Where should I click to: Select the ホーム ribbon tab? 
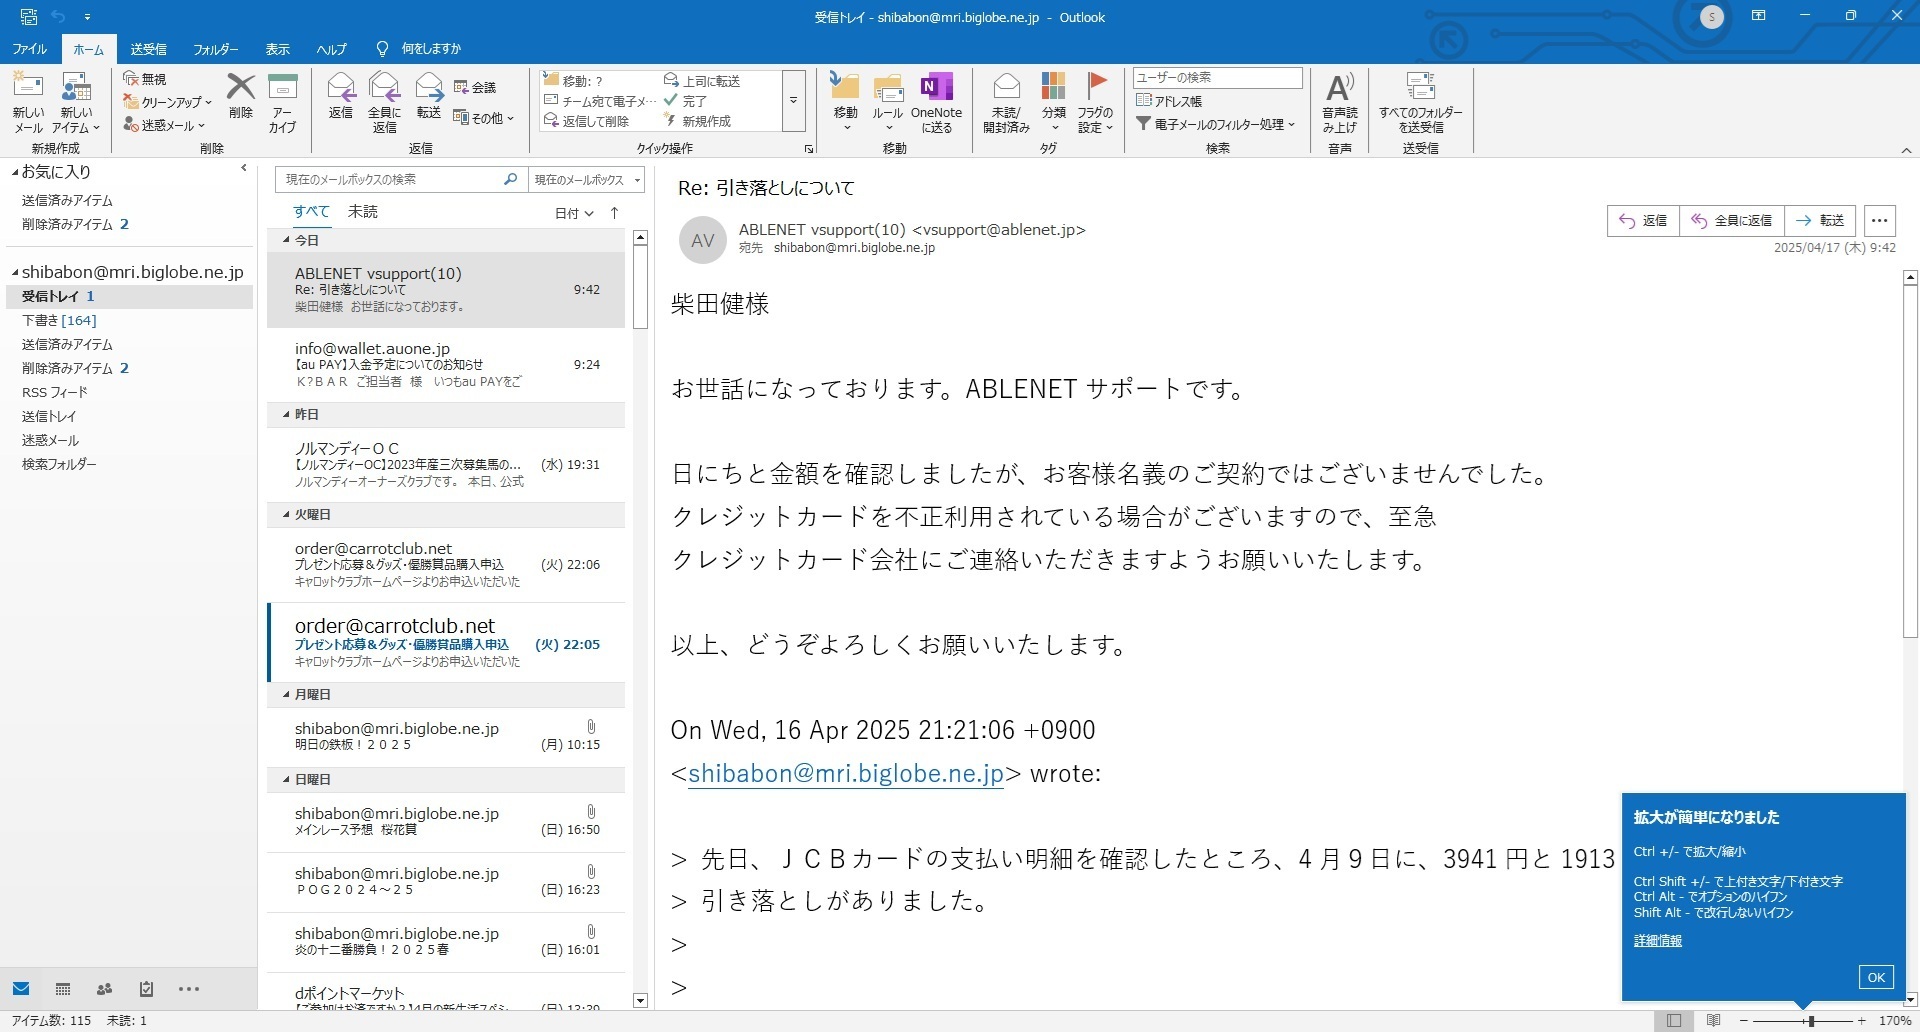tap(88, 49)
